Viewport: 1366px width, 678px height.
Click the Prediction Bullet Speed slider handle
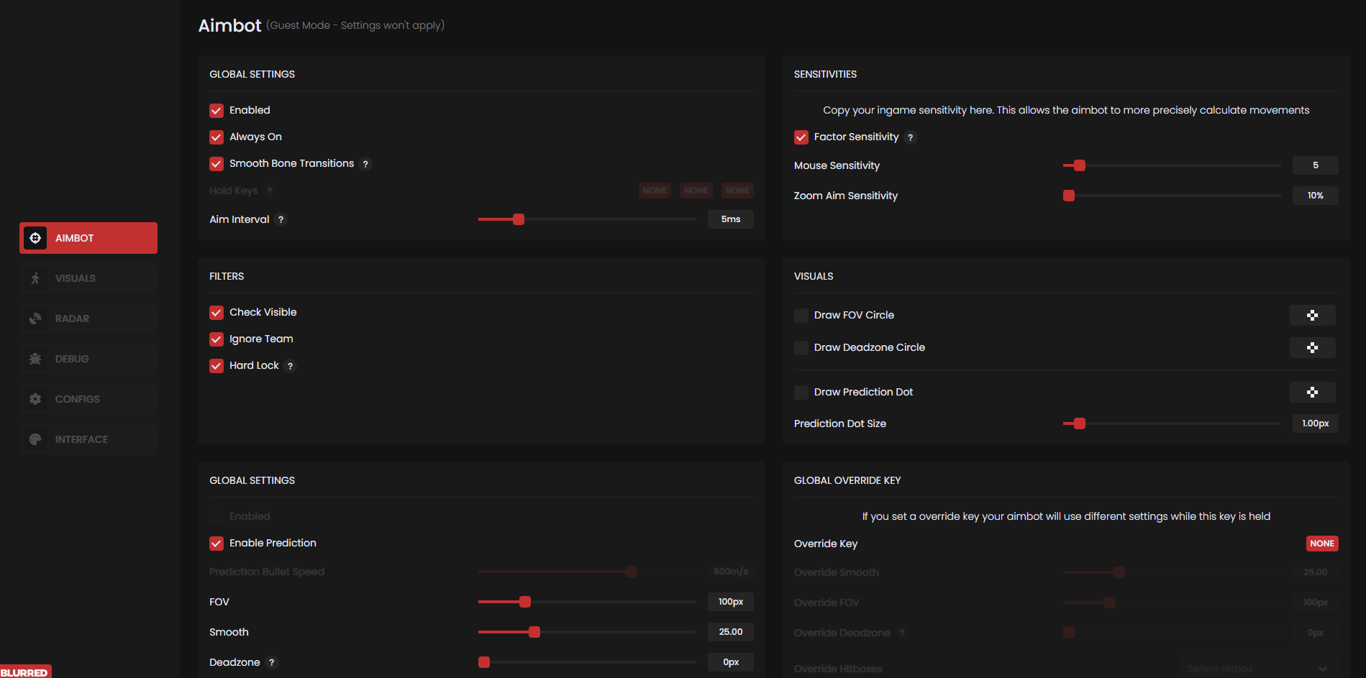click(631, 572)
